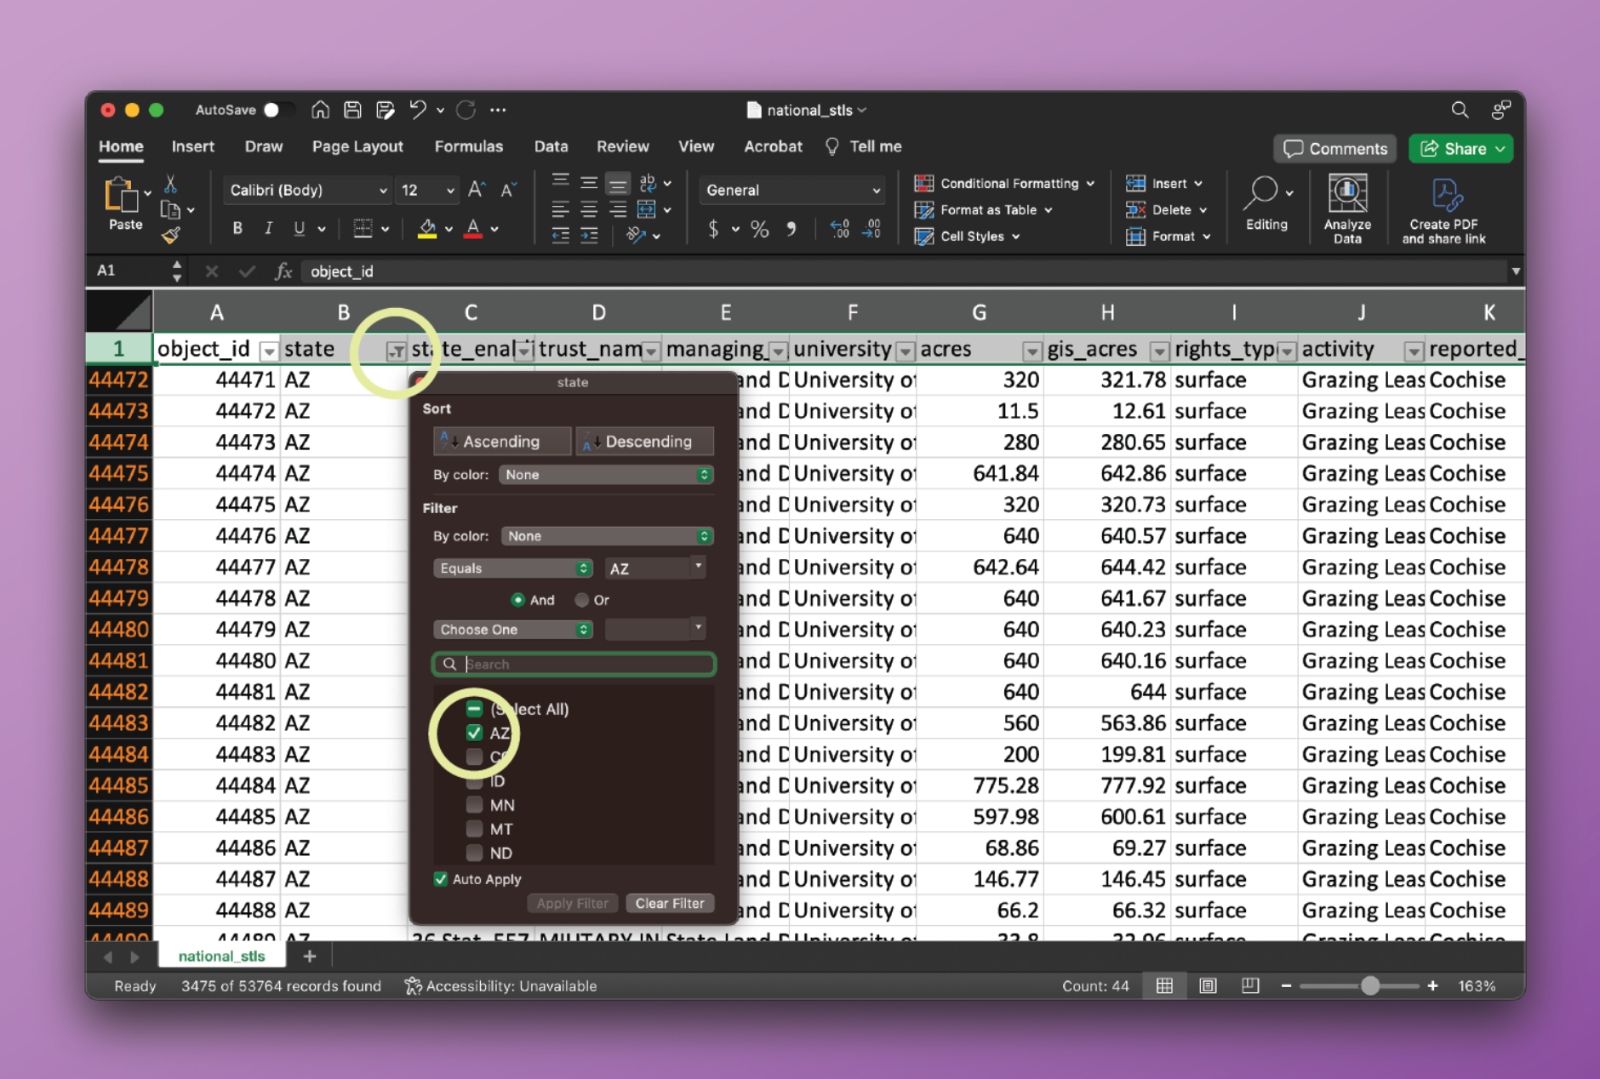Switch to the Data ribbon tab
This screenshot has height=1079, width=1600.
pos(550,146)
